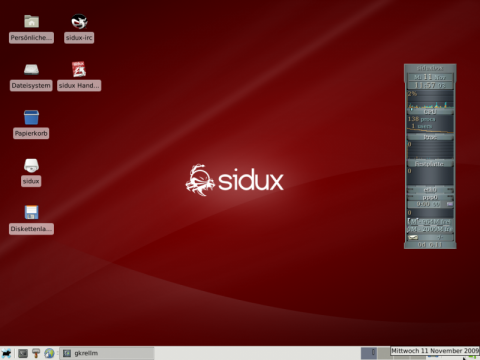Open the sidux start menu in taskbar
This screenshot has width=480, height=360.
click(x=6, y=353)
